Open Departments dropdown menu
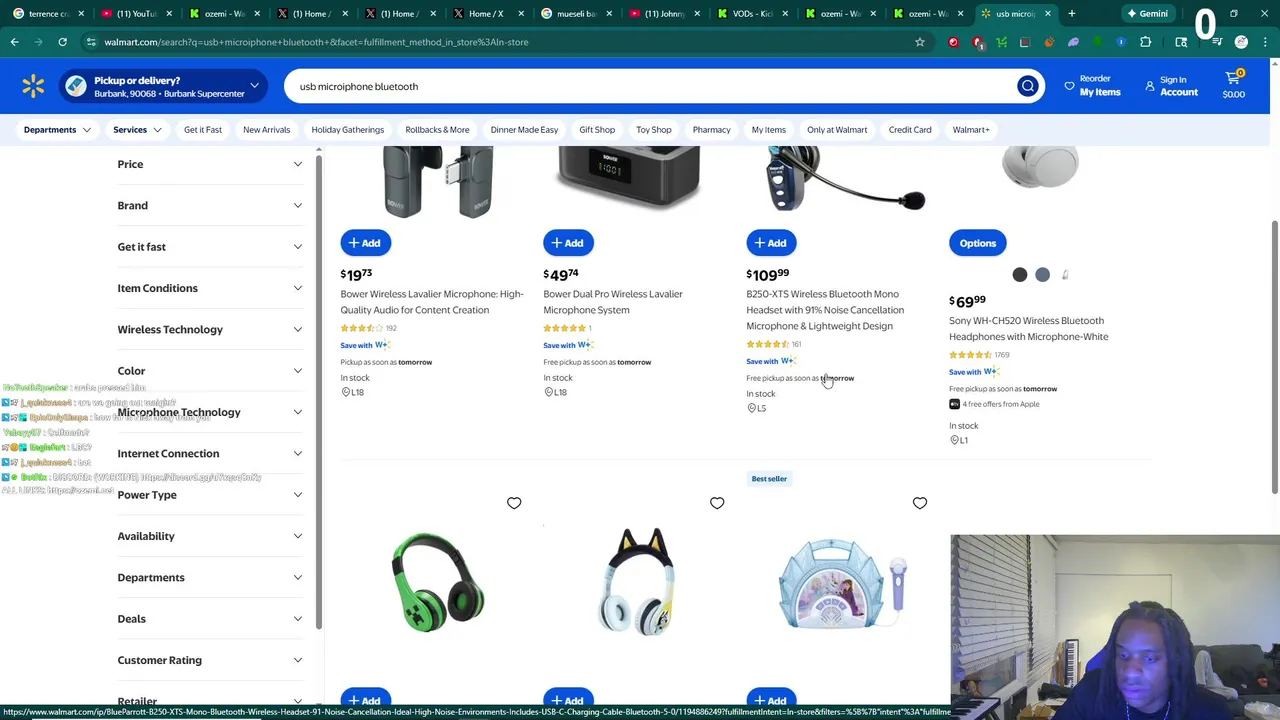Screen dimensions: 1280x720 [56, 129]
